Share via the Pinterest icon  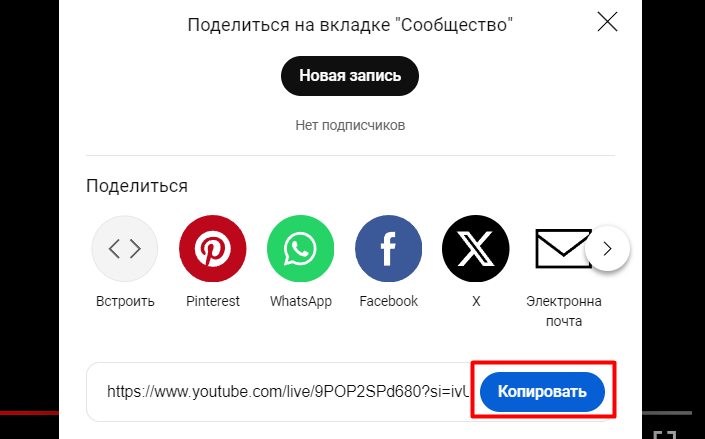pyautogui.click(x=213, y=249)
